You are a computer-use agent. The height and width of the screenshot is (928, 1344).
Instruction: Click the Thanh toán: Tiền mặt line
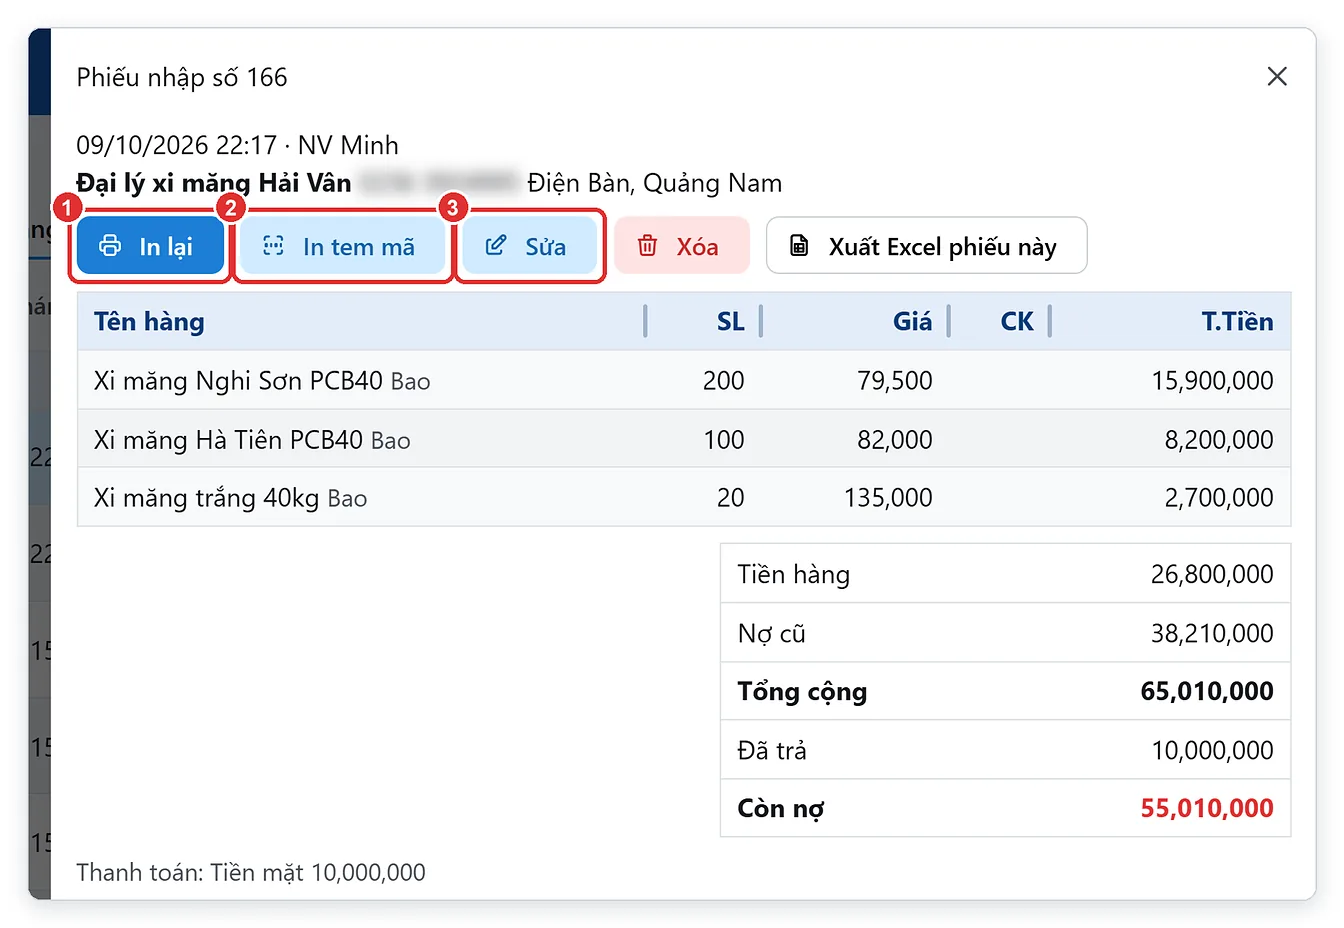pyautogui.click(x=251, y=872)
